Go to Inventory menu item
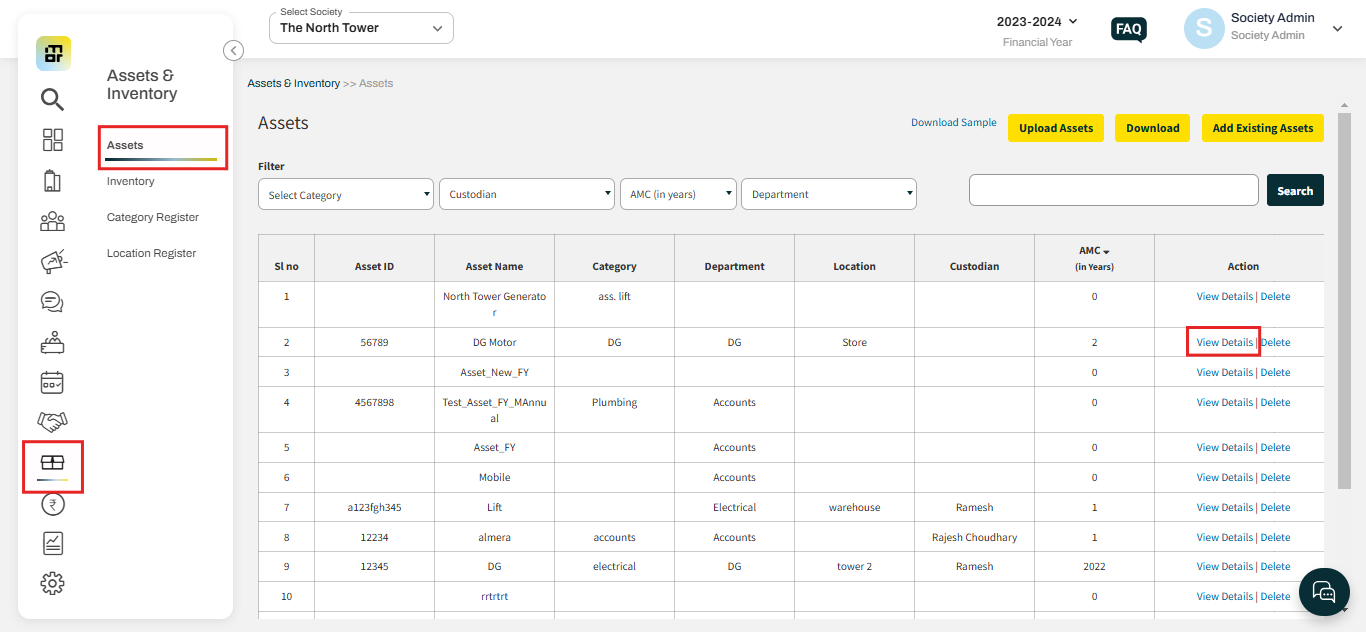 (x=131, y=181)
